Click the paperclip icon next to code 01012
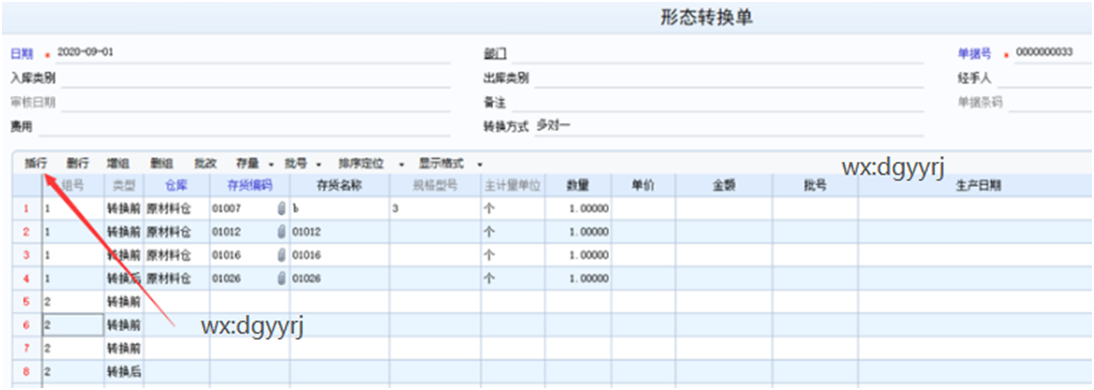Image resolution: width=1094 pixels, height=390 pixels. (x=282, y=232)
